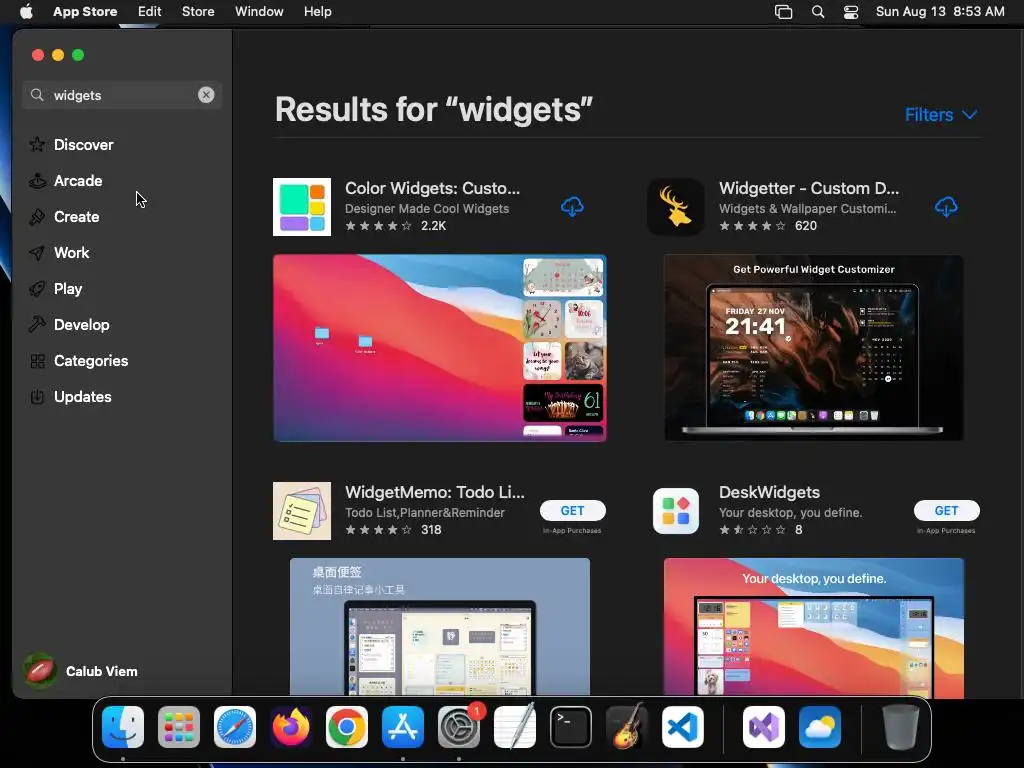This screenshot has width=1024, height=768.
Task: Open the WidgetMemo: Todo Li... title
Action: (x=434, y=492)
